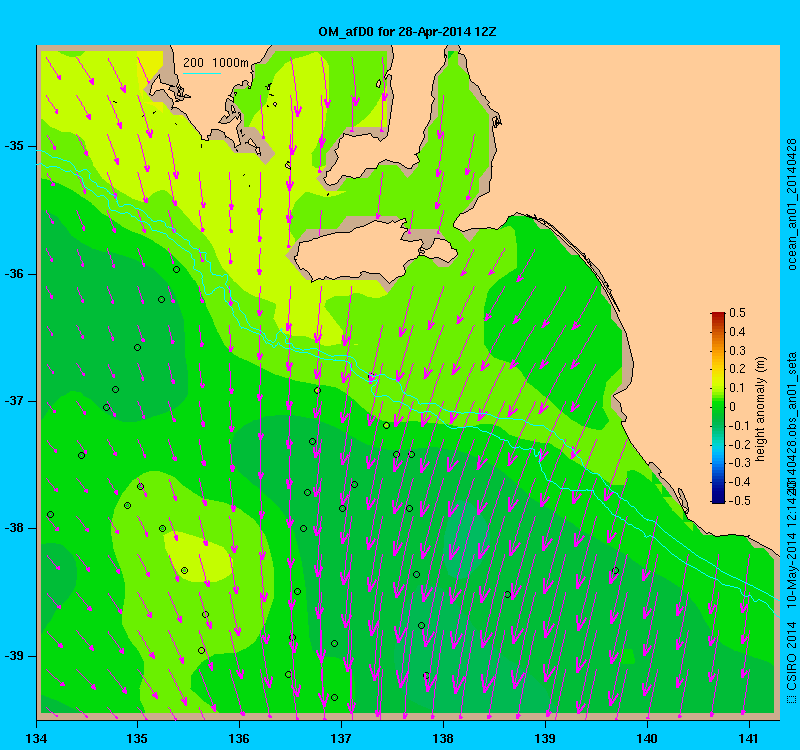Click the '200 1000m' isobath legend label
The width and height of the screenshot is (800, 750).
point(216,63)
